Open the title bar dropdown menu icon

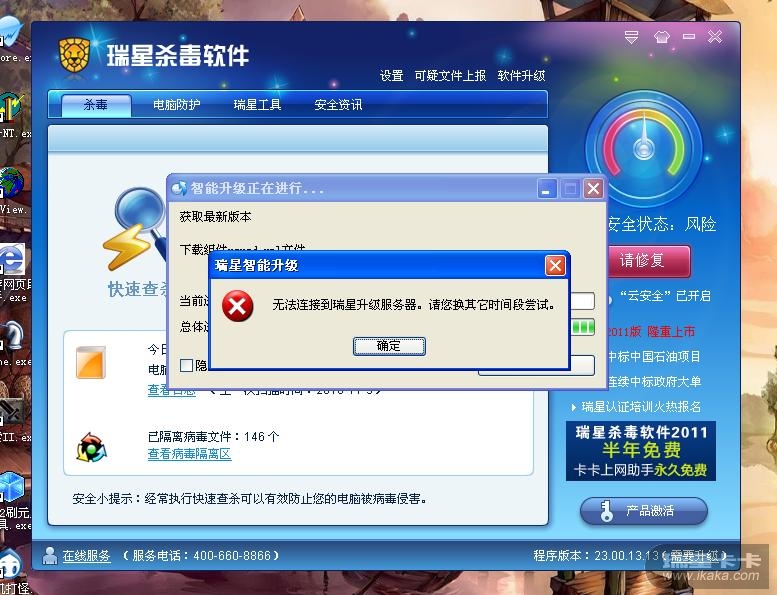pos(631,37)
